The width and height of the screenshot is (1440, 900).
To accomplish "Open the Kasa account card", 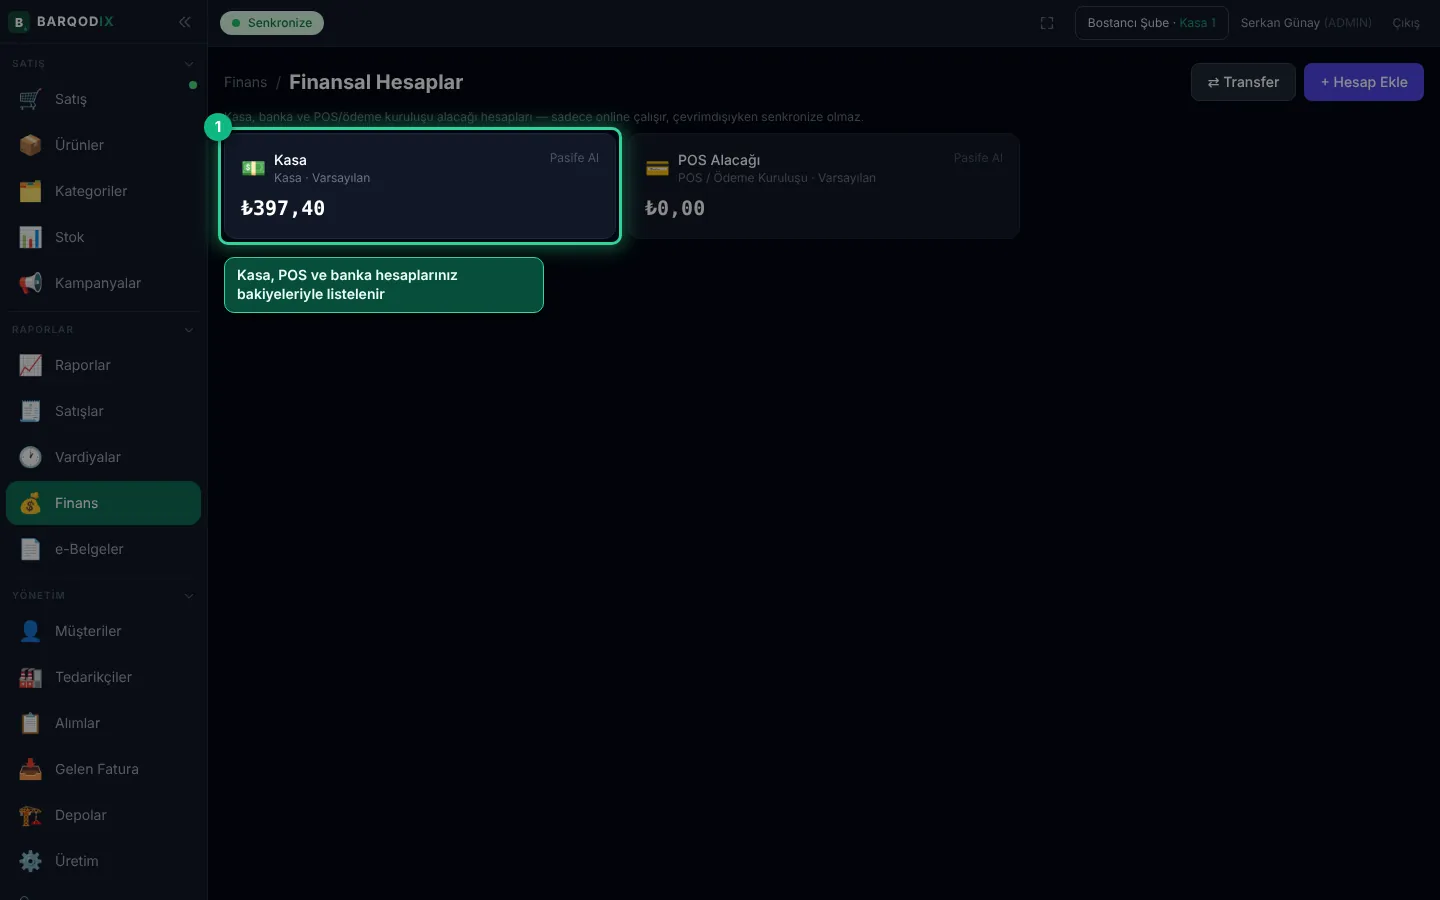I will pos(420,186).
